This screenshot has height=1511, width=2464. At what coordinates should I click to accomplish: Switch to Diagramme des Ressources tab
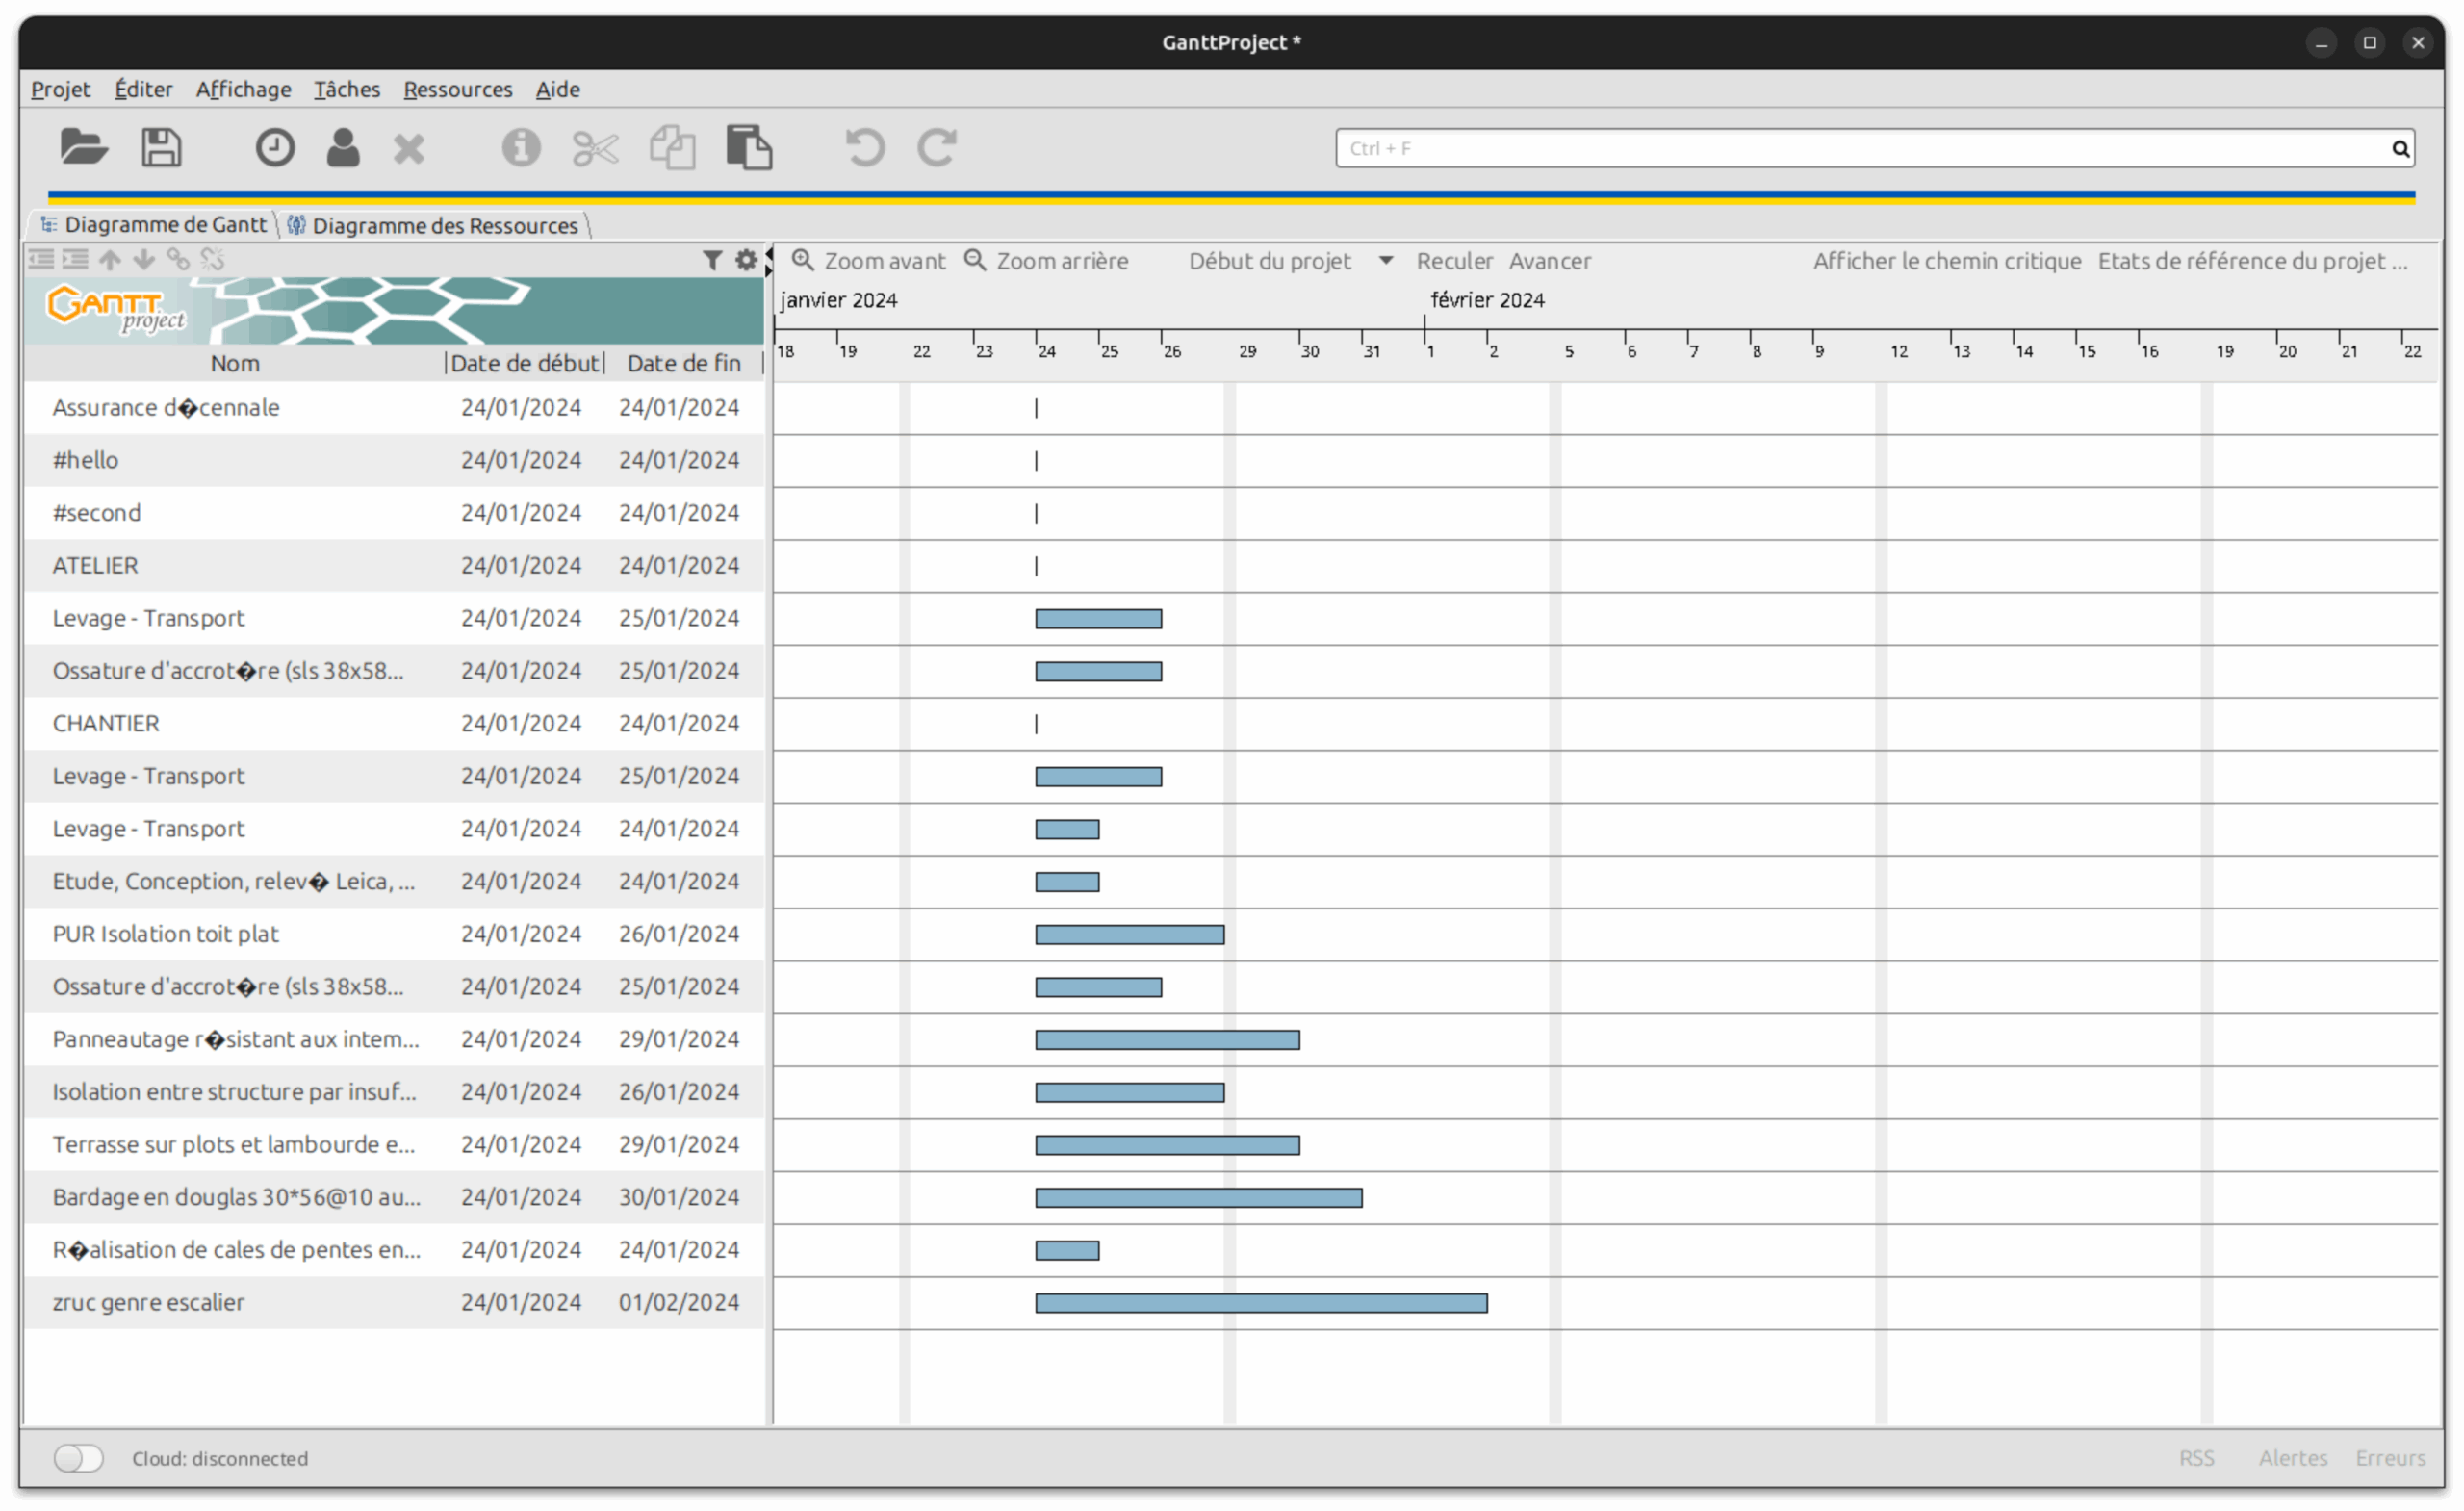coord(434,225)
